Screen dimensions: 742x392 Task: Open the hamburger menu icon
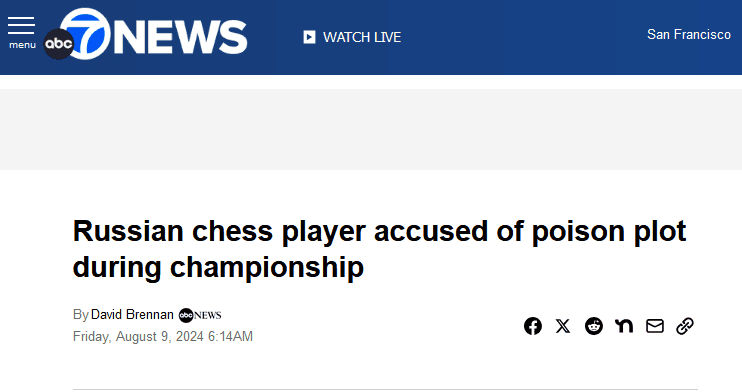21,25
